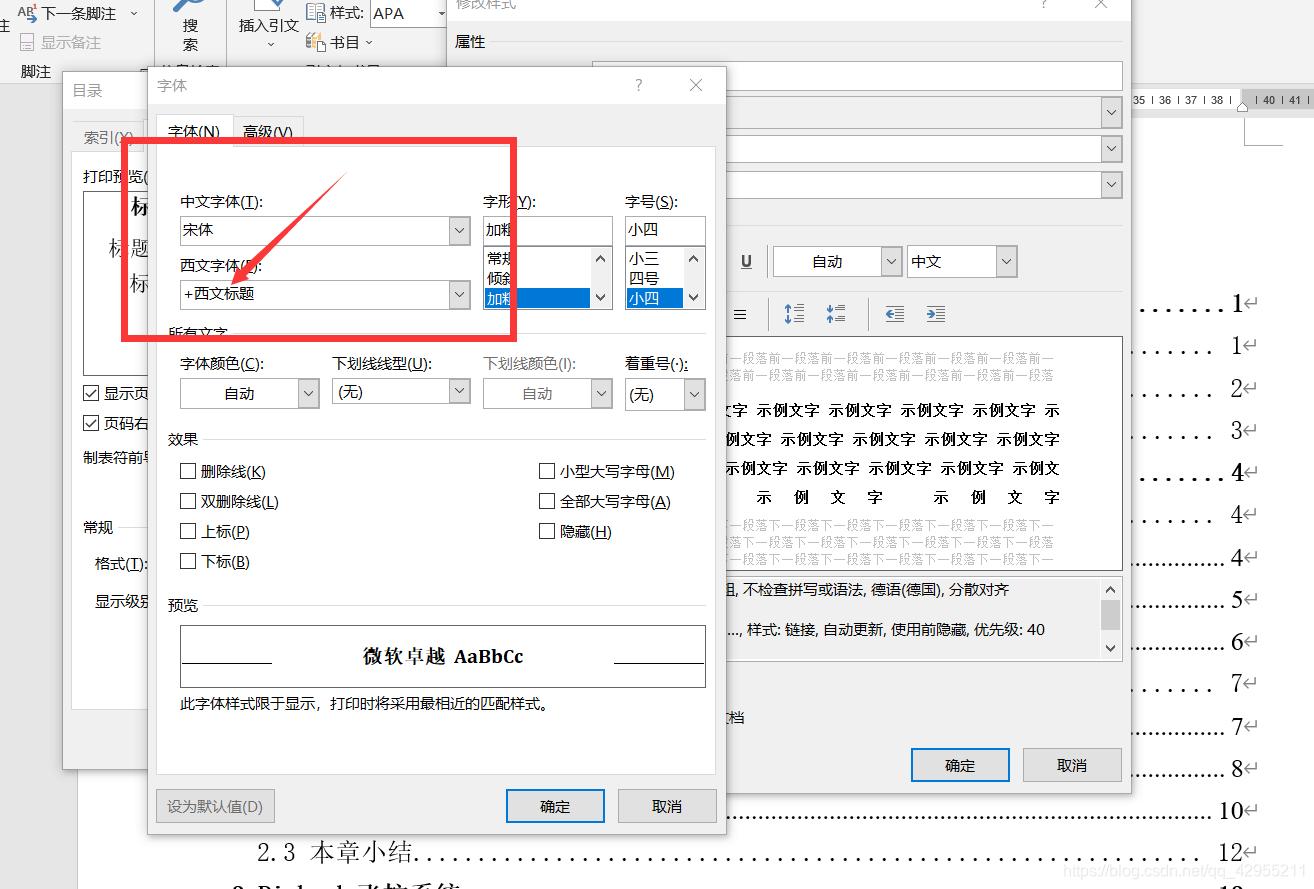The width and height of the screenshot is (1314, 889).
Task: Open the Western font (西文字体) dropdown arrow
Action: point(459,294)
